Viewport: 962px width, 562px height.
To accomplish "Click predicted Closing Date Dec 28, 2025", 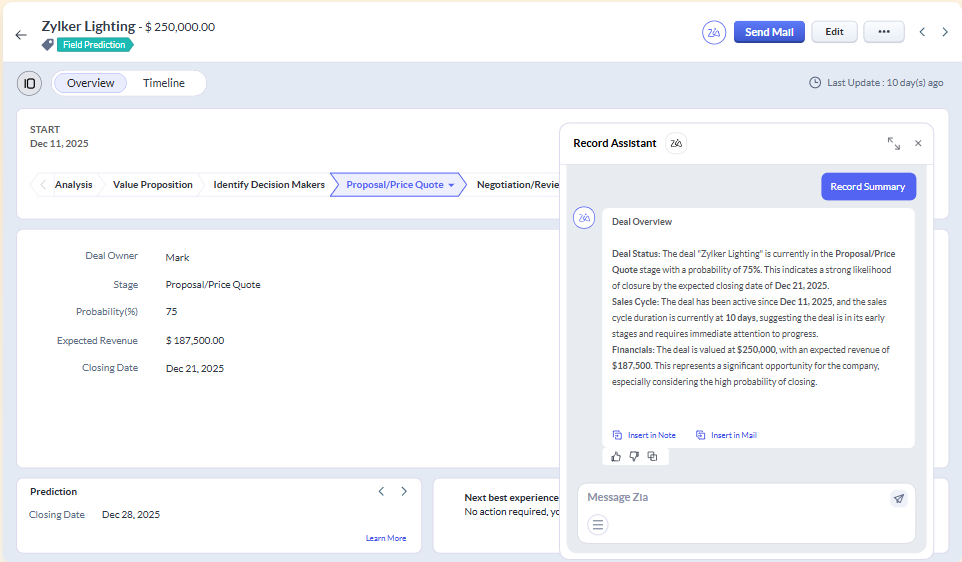I will coord(131,515).
